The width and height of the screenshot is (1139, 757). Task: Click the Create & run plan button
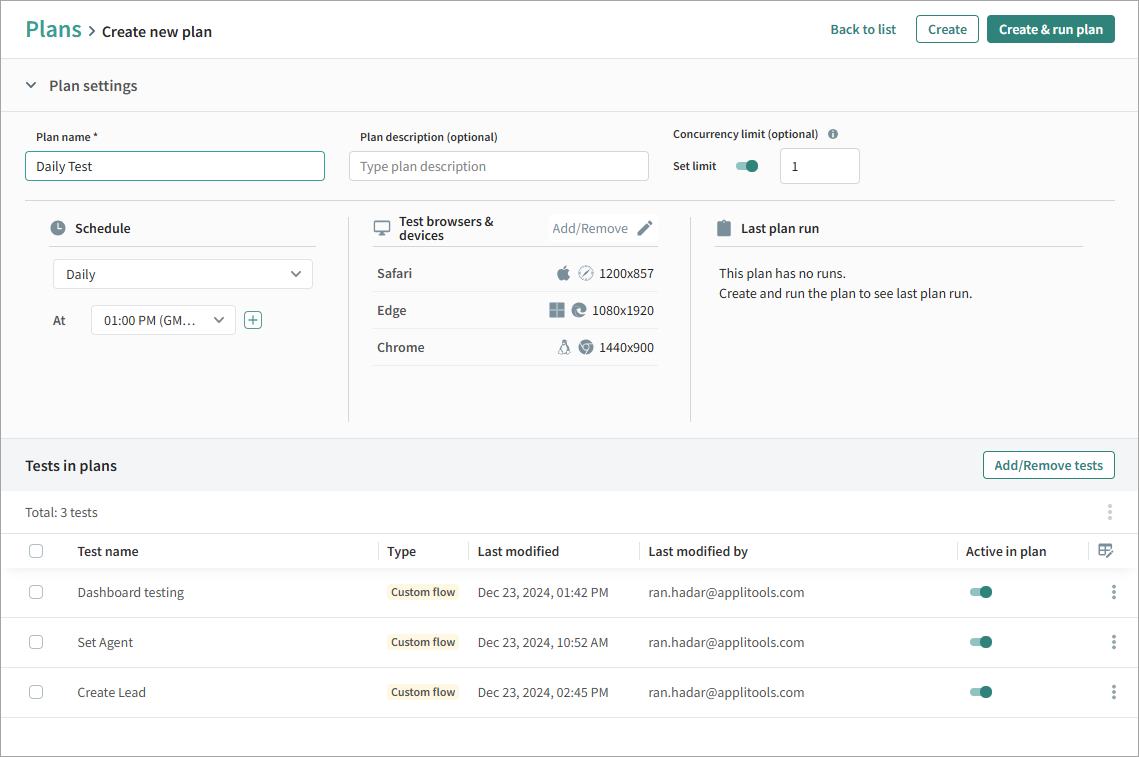pyautogui.click(x=1050, y=29)
